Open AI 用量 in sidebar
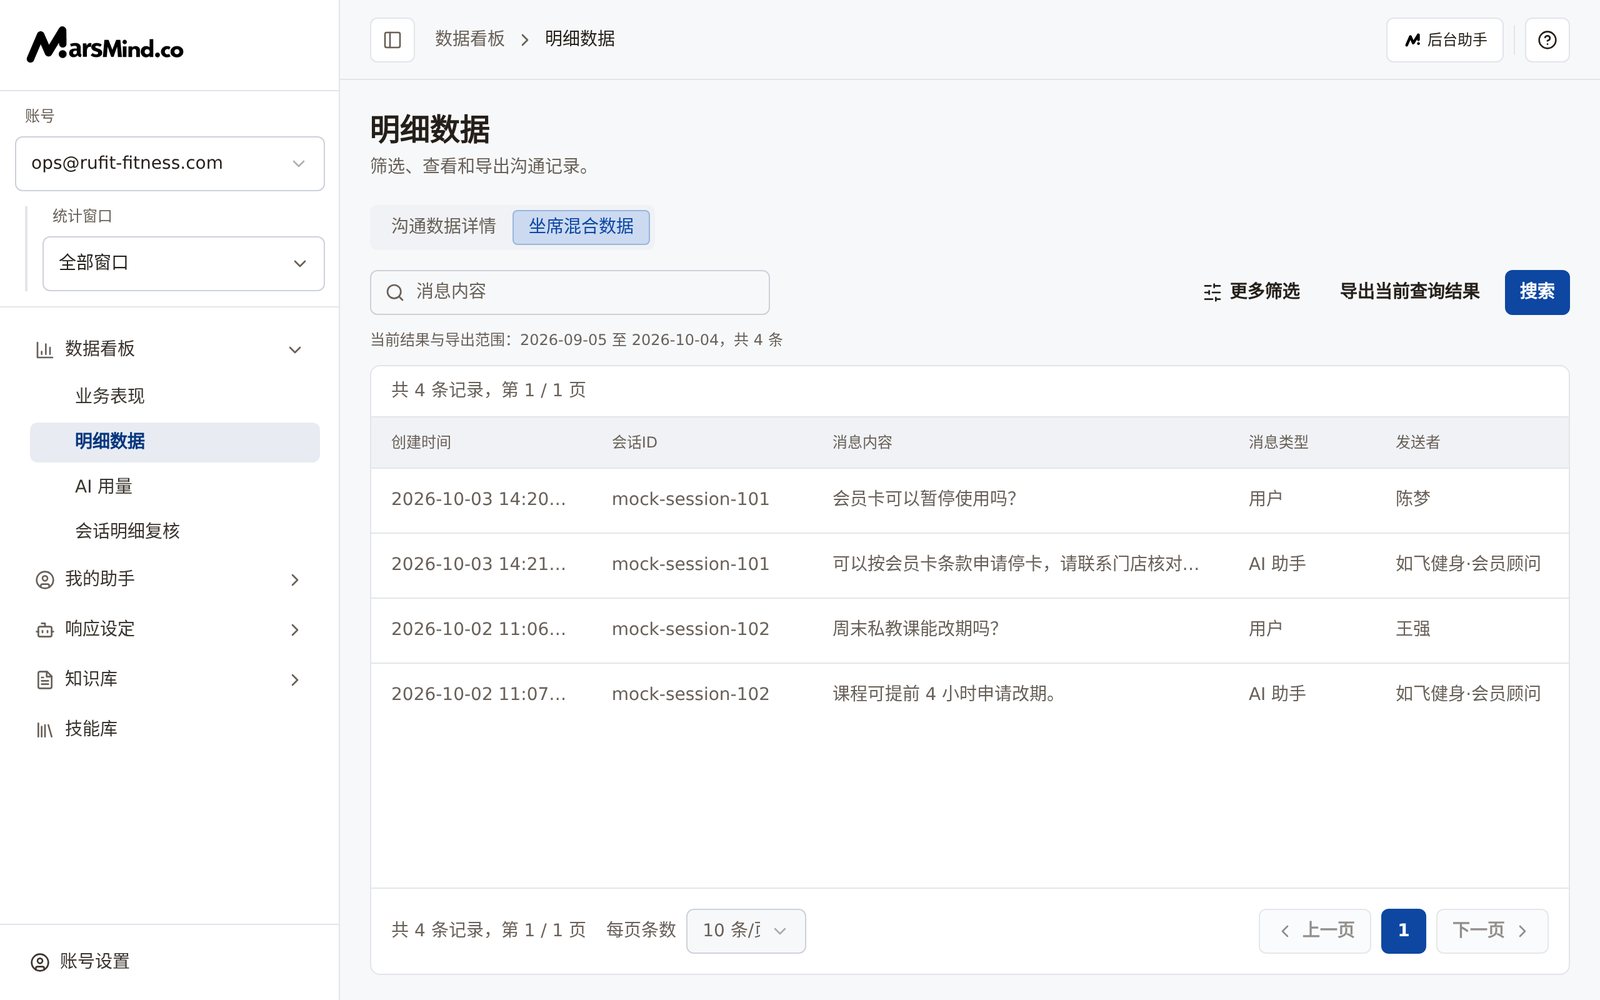1600x1000 pixels. pyautogui.click(x=175, y=487)
